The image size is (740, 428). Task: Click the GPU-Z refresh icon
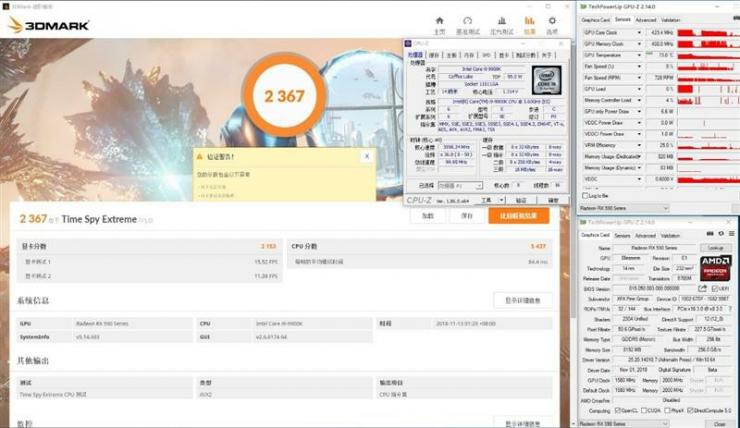pyautogui.click(x=721, y=234)
